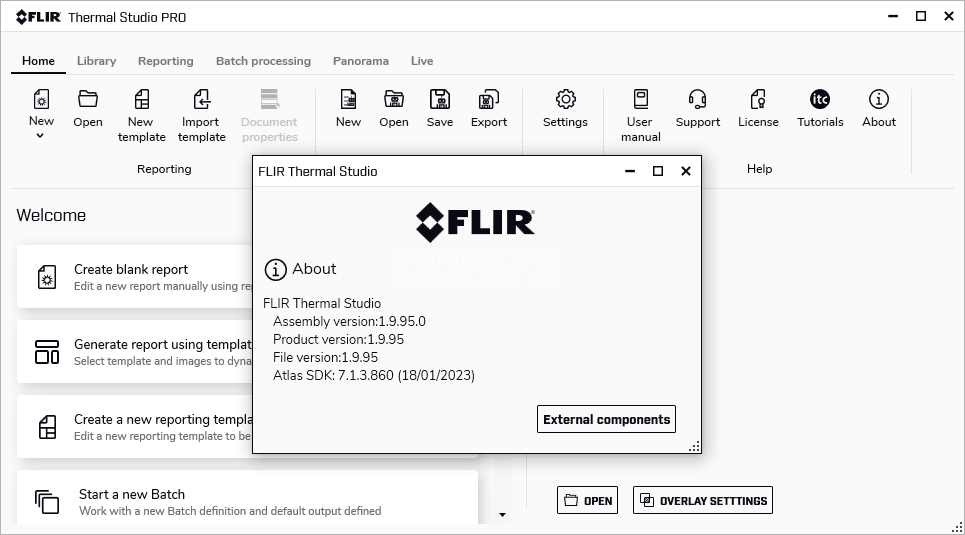Close the FLIR Thermal Studio about dialog
Viewport: 965px width, 535px height.
tap(686, 171)
